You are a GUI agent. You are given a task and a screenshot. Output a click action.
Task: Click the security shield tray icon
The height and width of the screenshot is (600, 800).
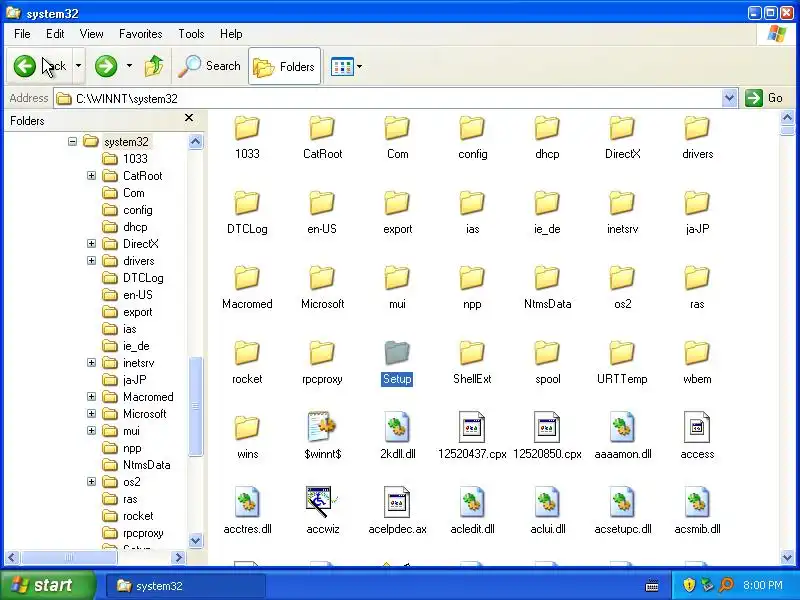(689, 585)
